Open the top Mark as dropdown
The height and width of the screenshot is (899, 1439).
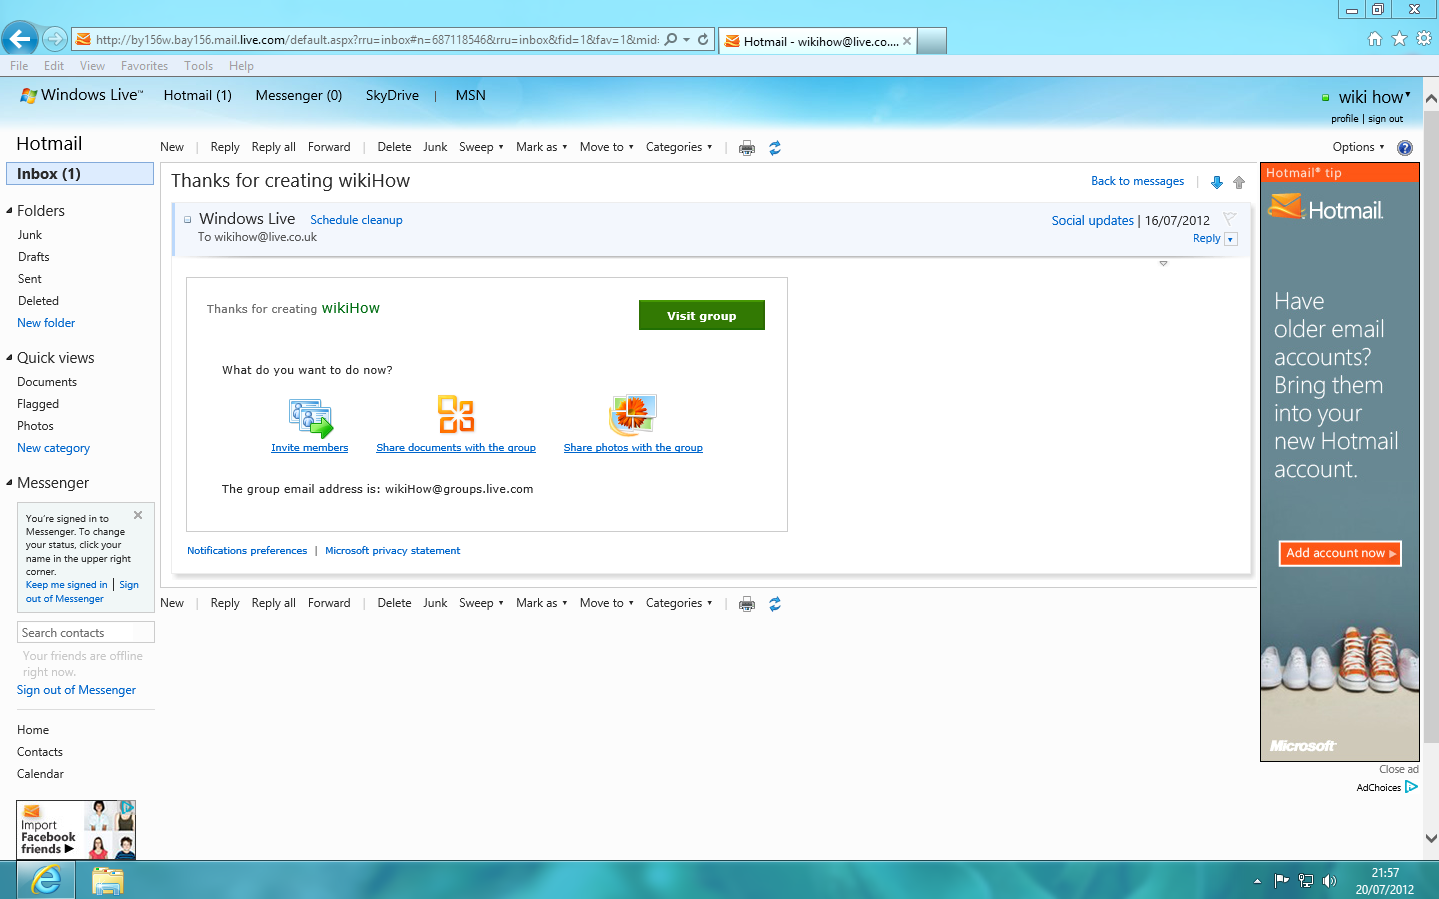click(x=541, y=147)
